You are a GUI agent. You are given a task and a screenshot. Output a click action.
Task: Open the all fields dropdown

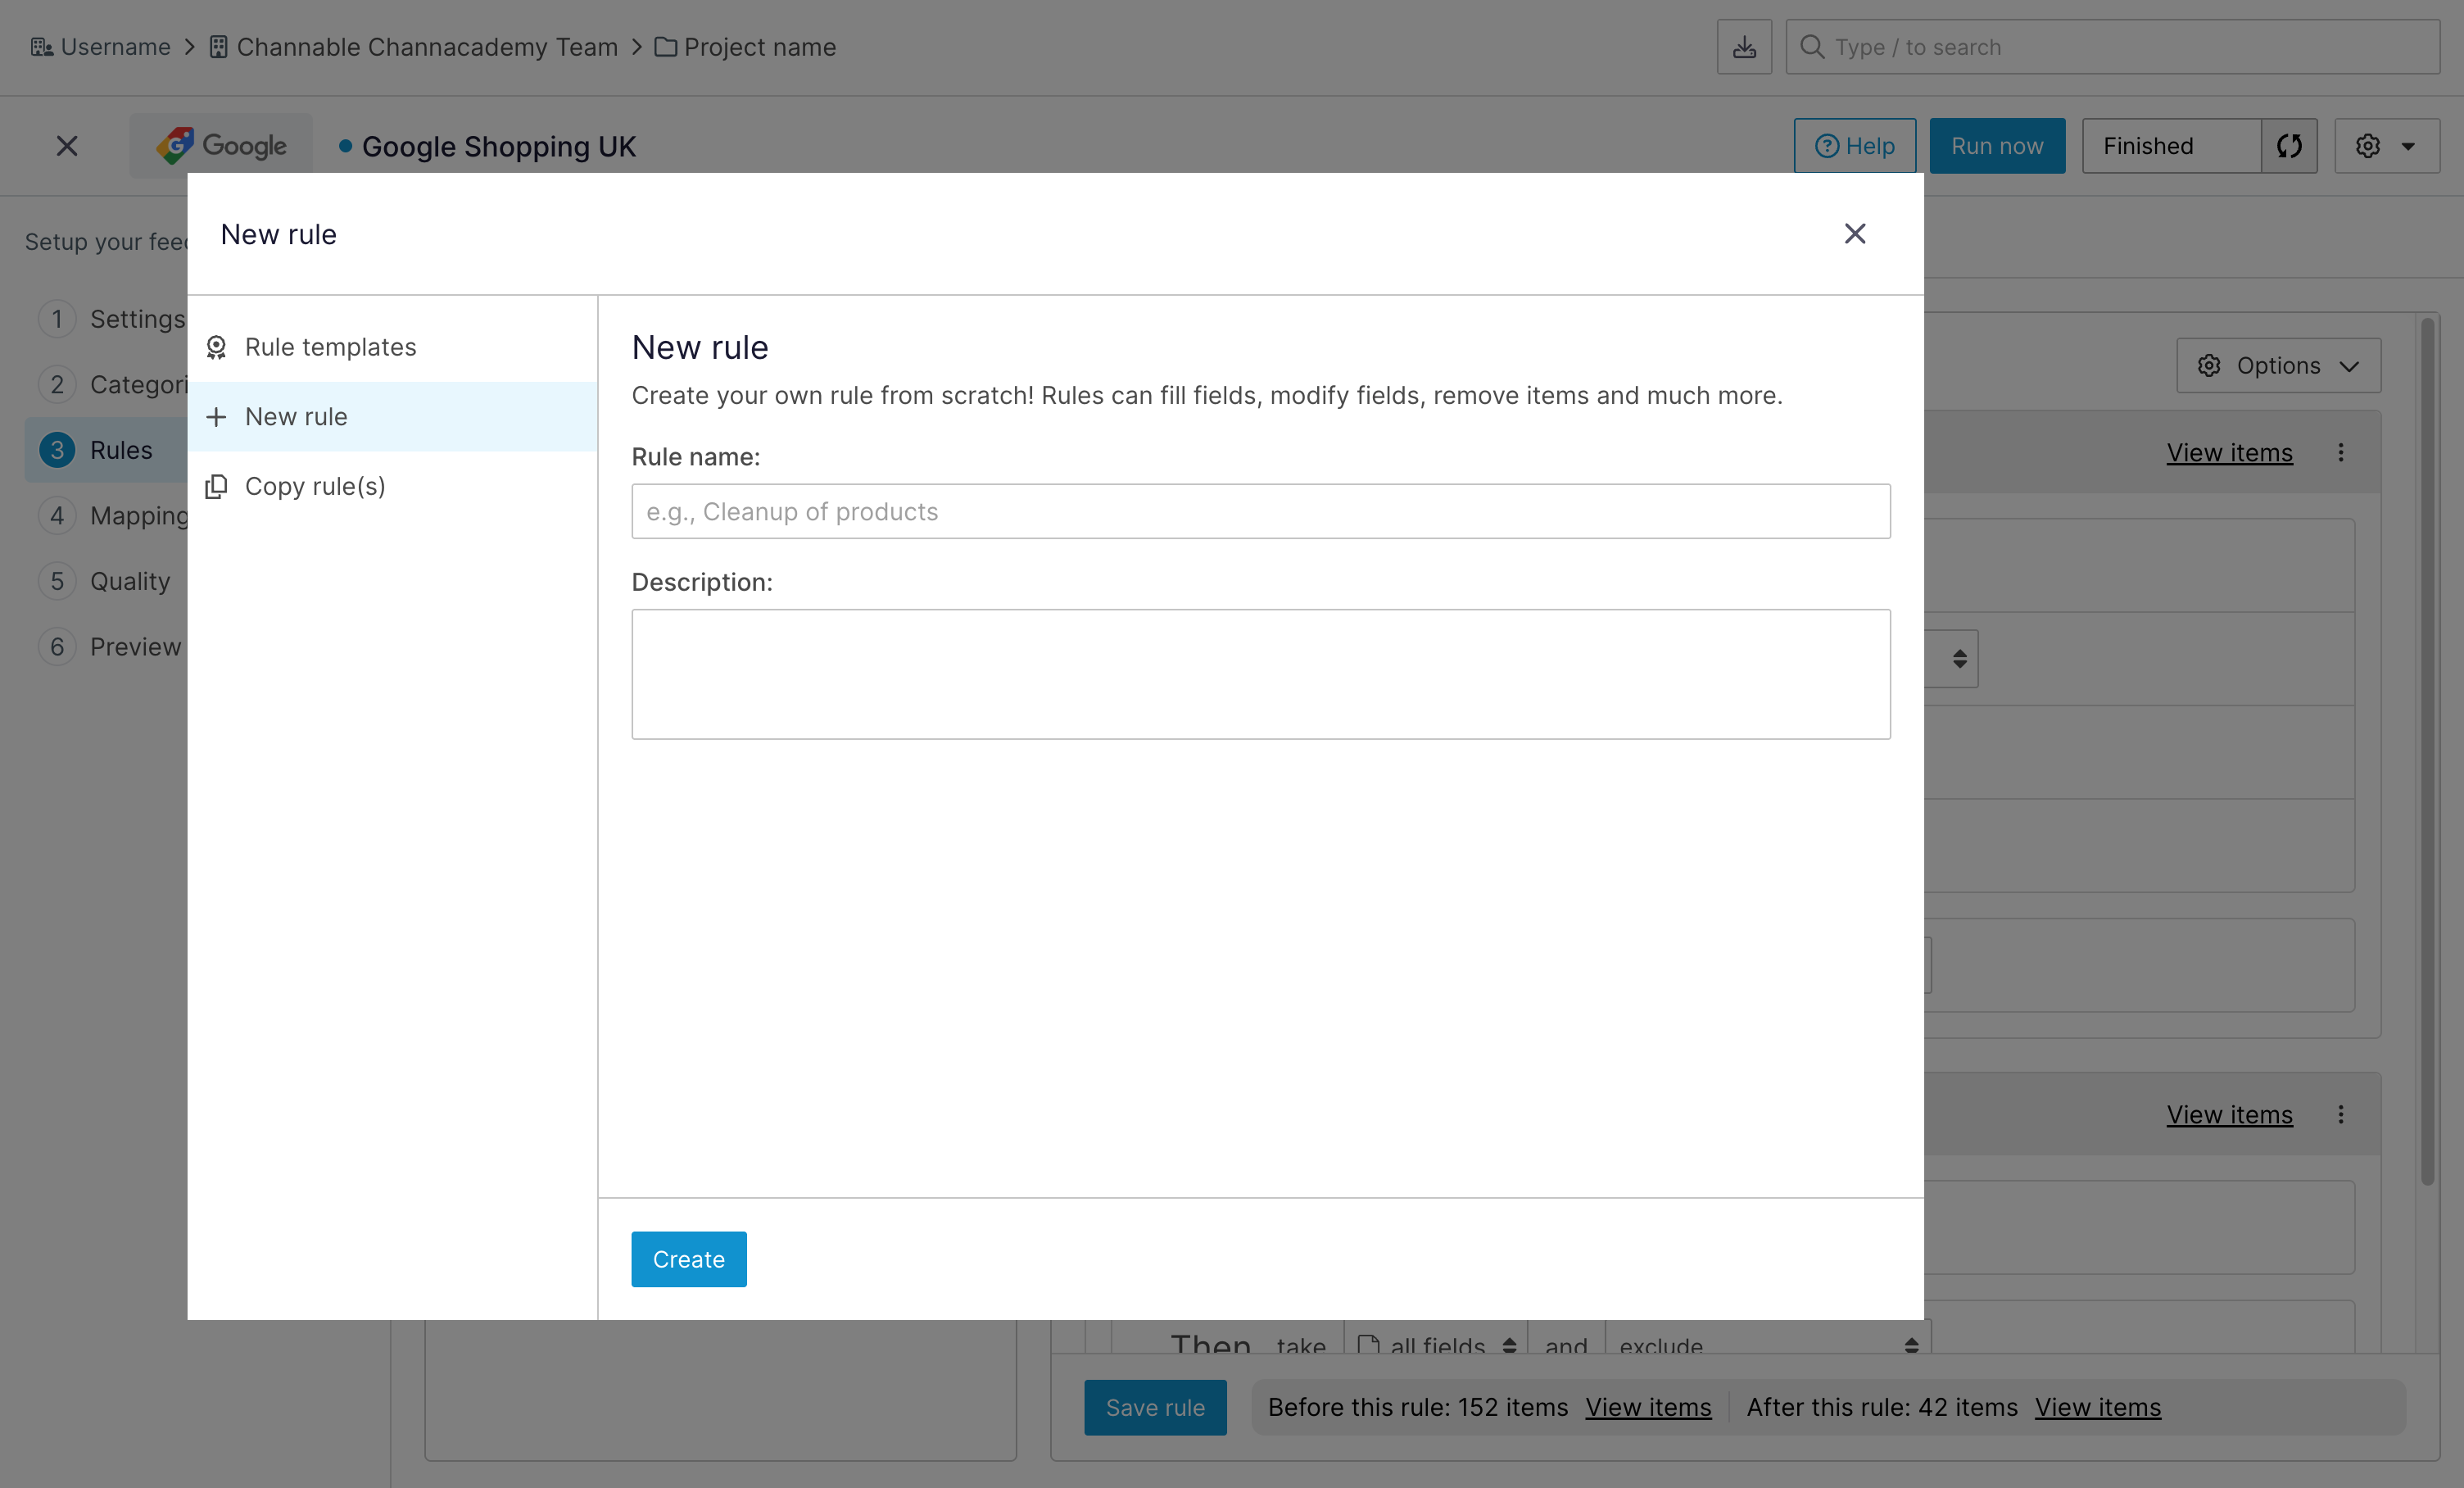(1435, 1338)
